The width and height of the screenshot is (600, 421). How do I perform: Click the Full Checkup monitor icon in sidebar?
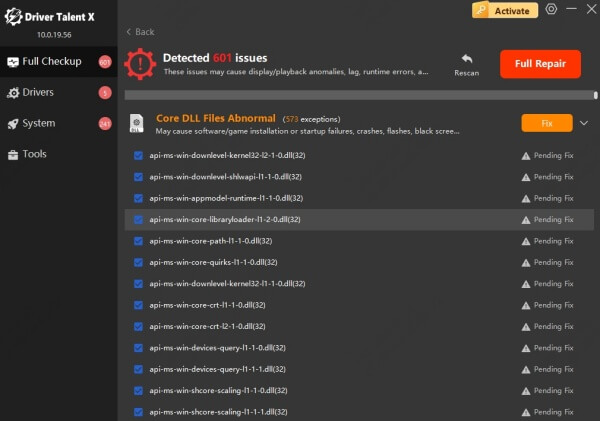point(13,62)
